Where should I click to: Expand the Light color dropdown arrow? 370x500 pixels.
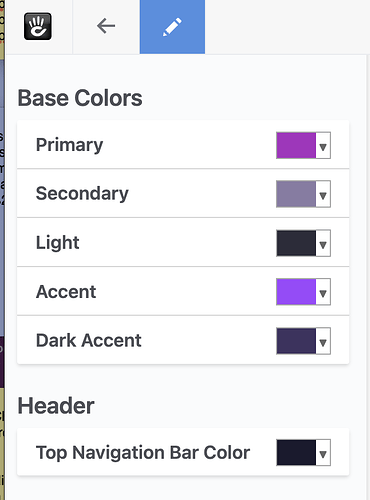(323, 243)
